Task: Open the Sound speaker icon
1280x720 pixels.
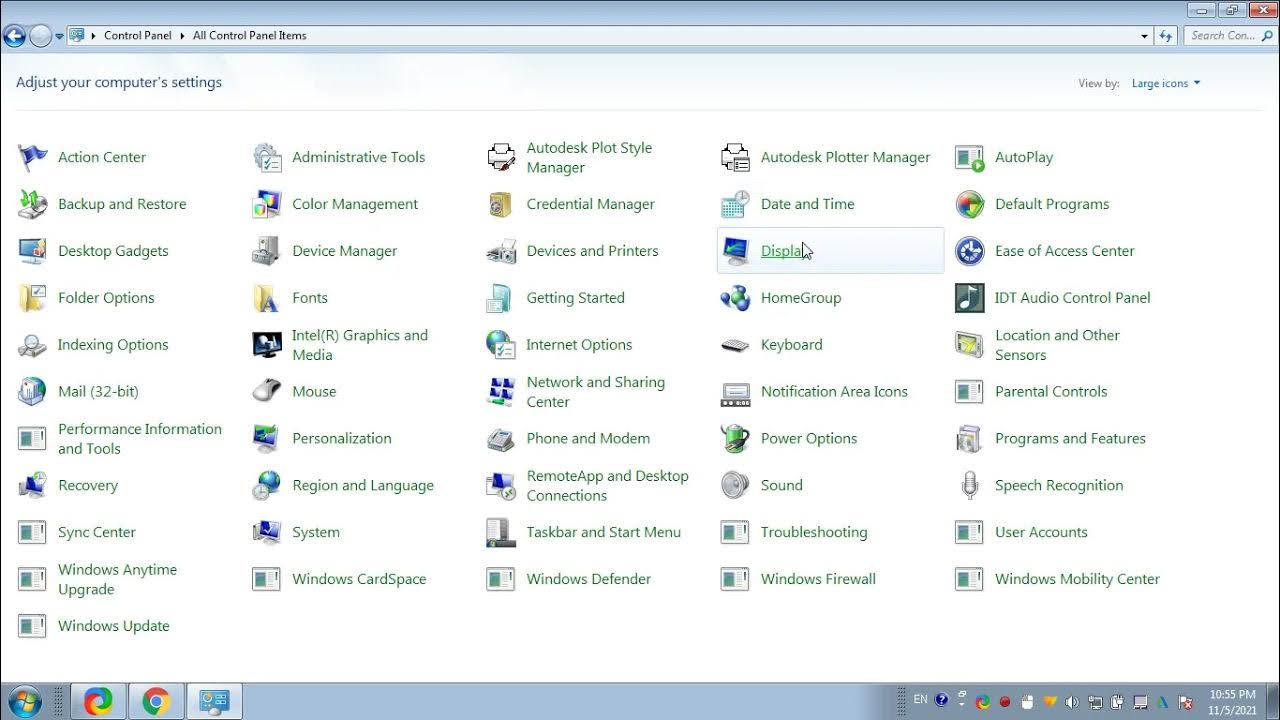Action: (x=735, y=486)
